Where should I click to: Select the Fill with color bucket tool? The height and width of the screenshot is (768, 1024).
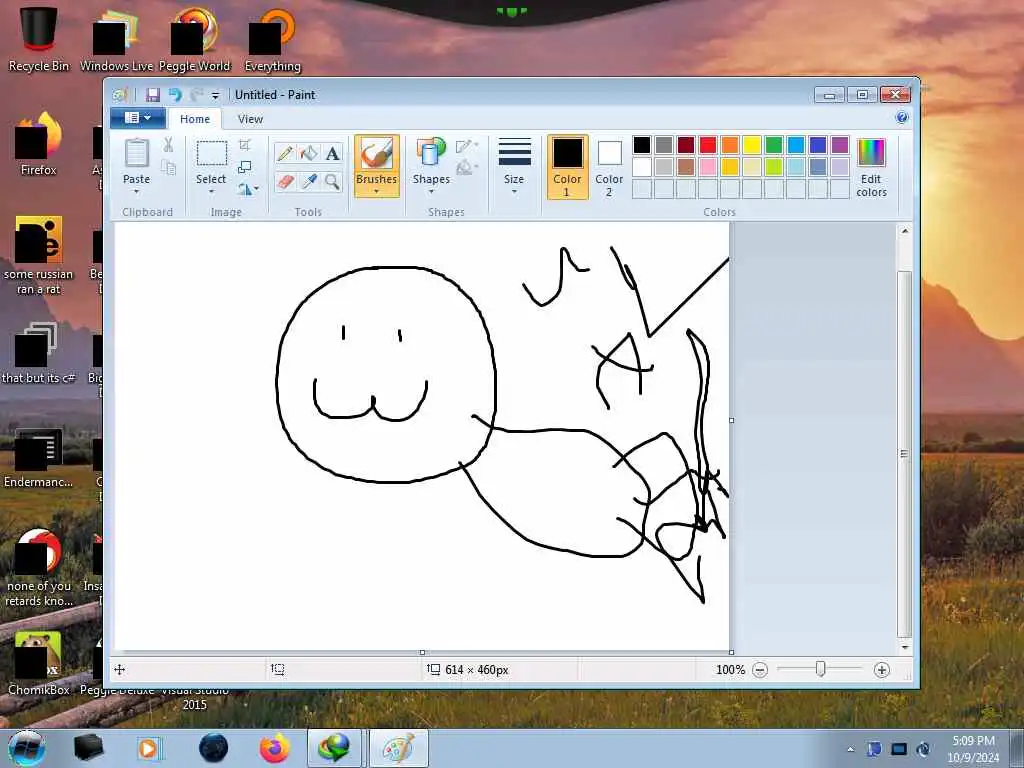(x=309, y=153)
